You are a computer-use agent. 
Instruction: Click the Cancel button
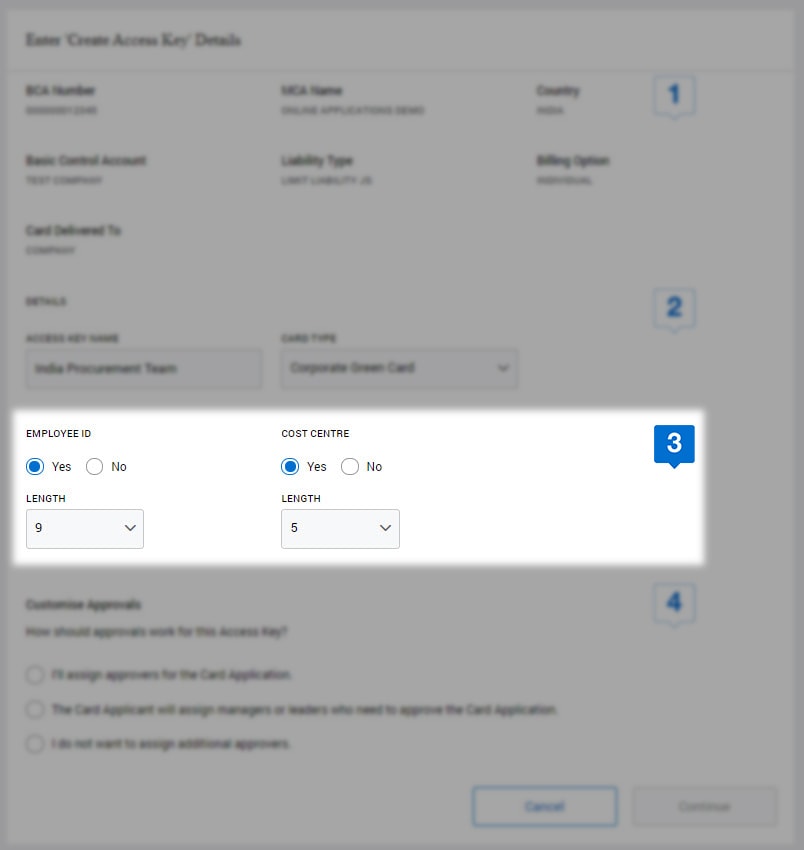544,806
